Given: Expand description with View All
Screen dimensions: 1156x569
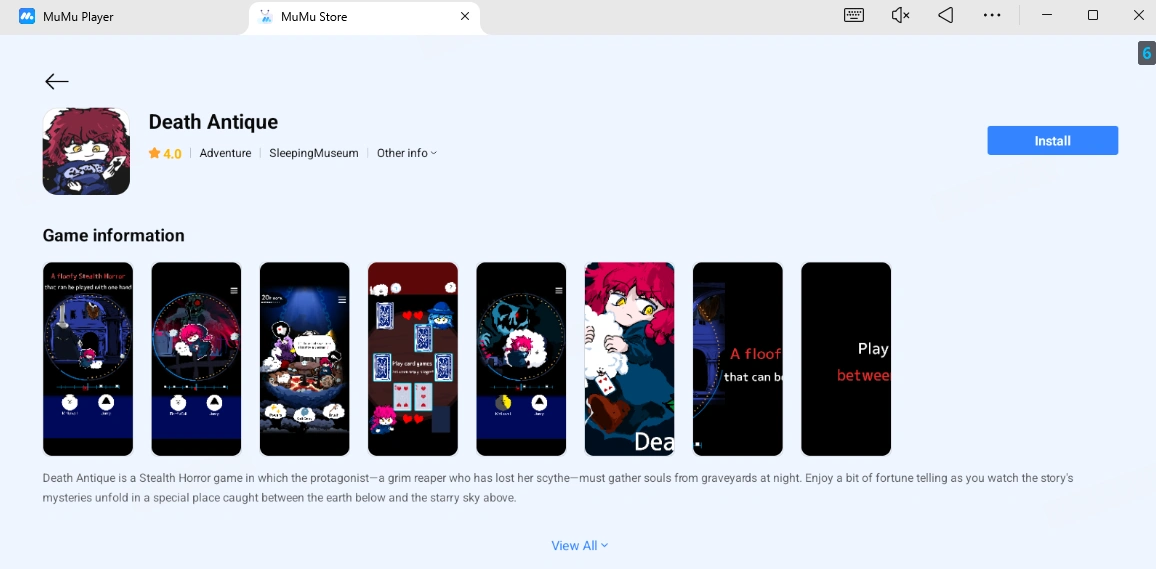Looking at the screenshot, I should 579,545.
